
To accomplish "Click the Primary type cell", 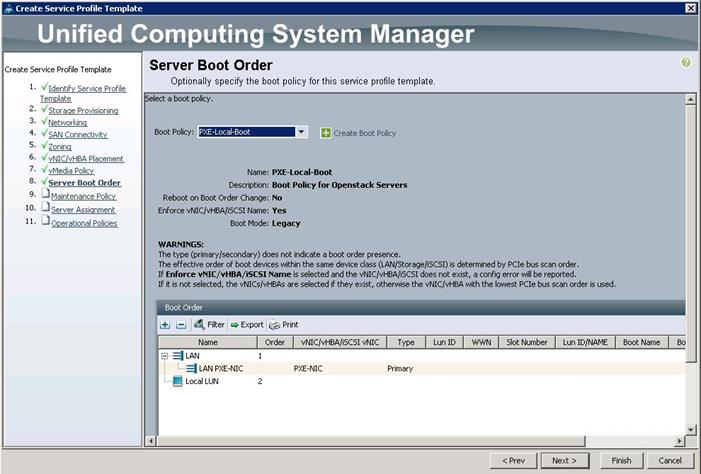I will tap(400, 368).
